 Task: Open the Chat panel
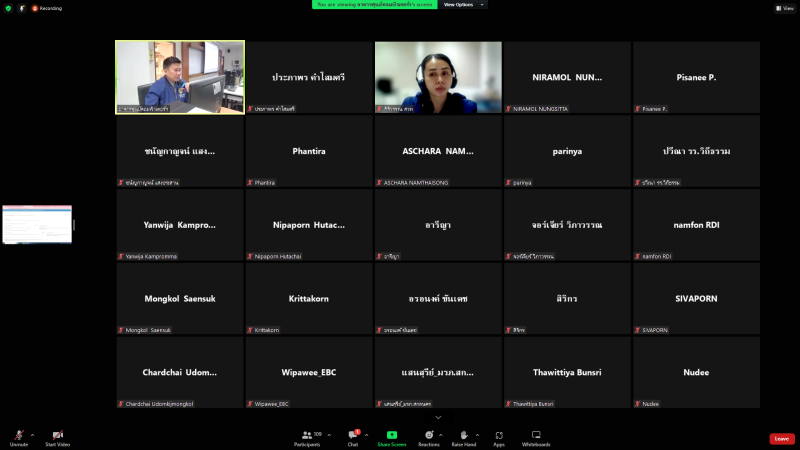352,437
